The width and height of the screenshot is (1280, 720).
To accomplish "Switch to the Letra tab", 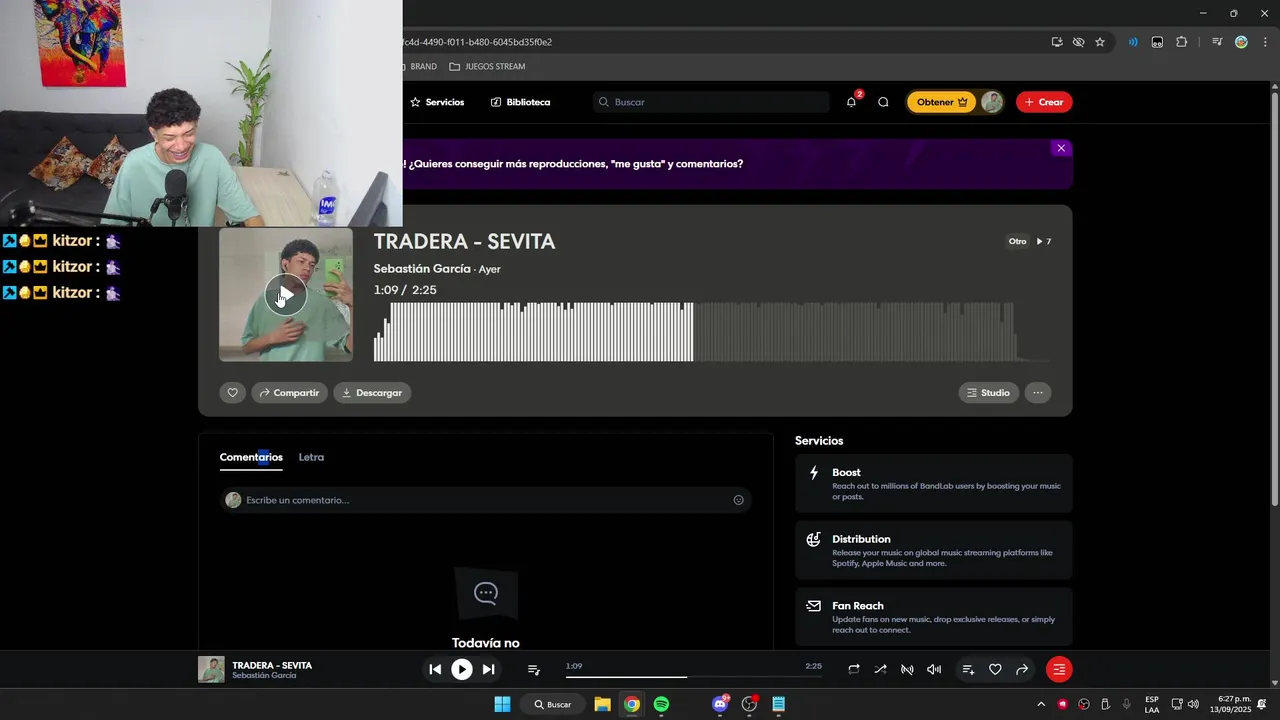I will (311, 457).
